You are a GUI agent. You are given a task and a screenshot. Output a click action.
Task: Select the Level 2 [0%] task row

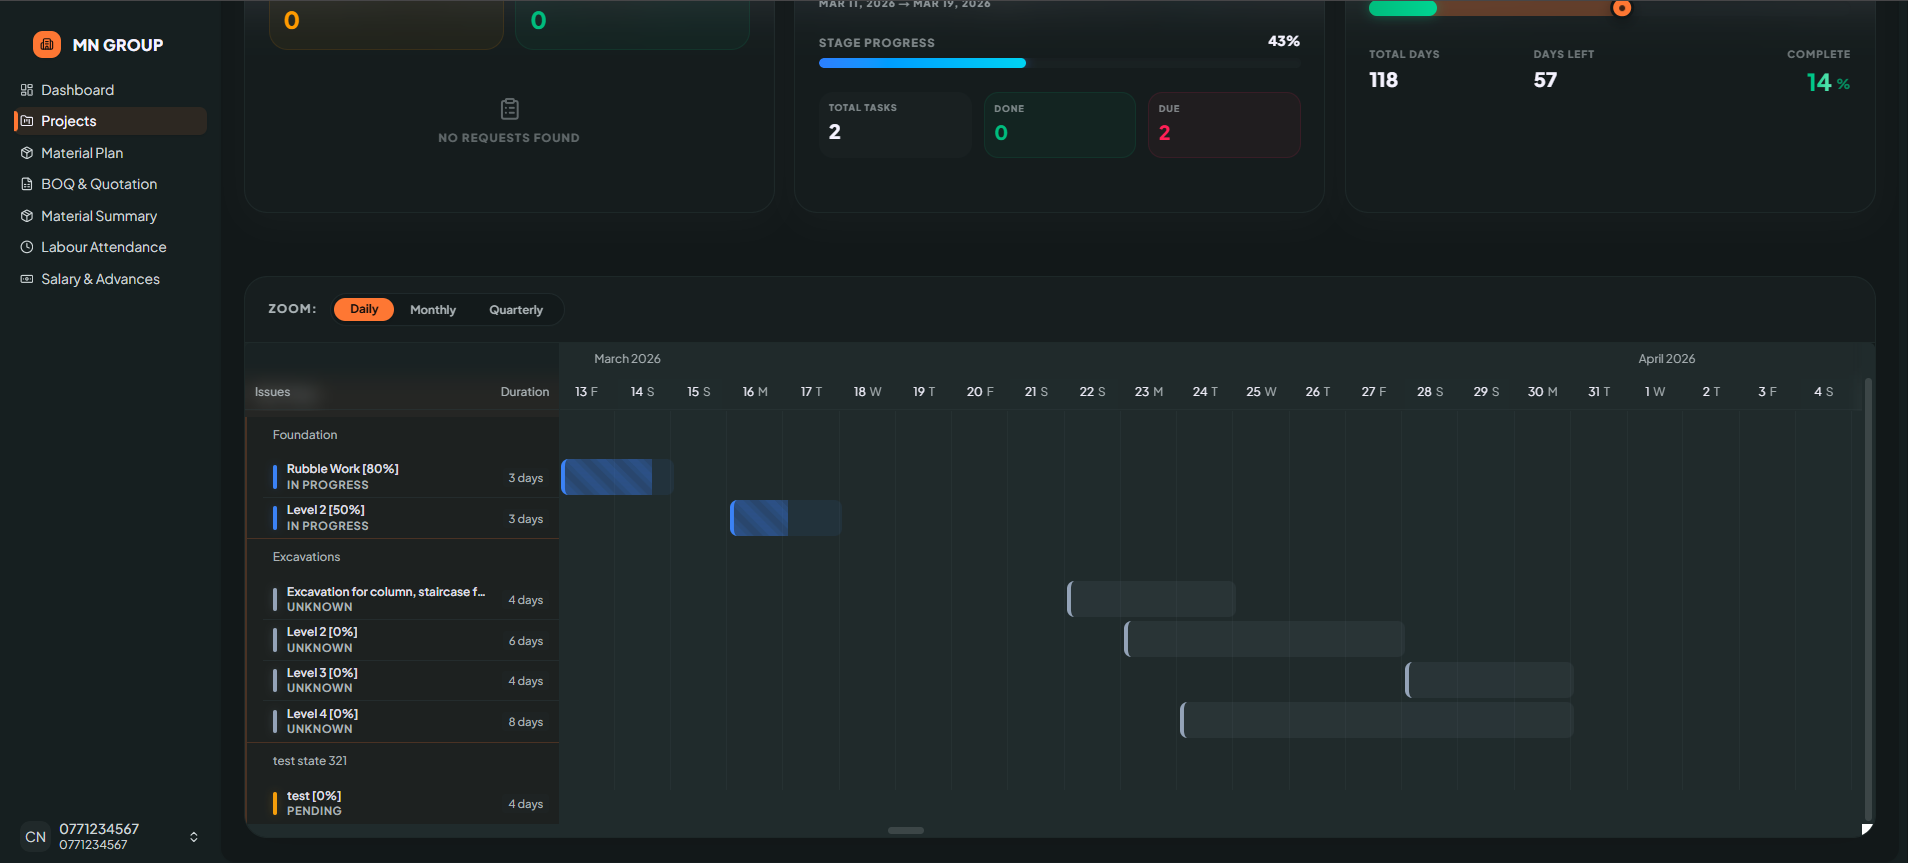(402, 640)
